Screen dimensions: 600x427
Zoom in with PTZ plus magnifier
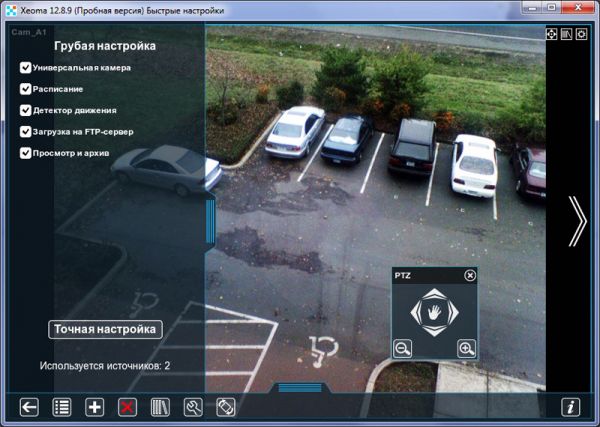click(x=466, y=349)
